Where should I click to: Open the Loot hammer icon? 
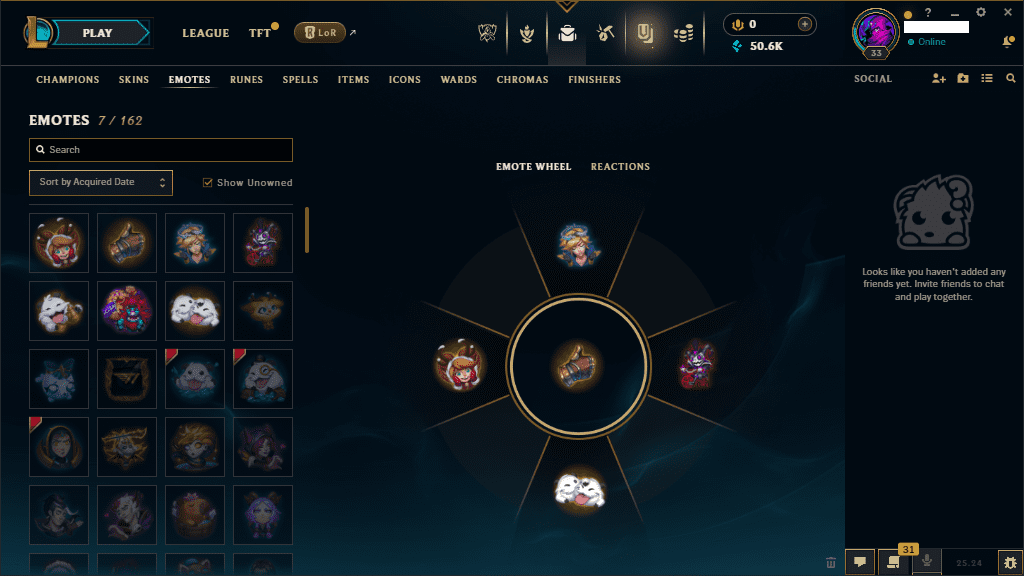coord(605,33)
